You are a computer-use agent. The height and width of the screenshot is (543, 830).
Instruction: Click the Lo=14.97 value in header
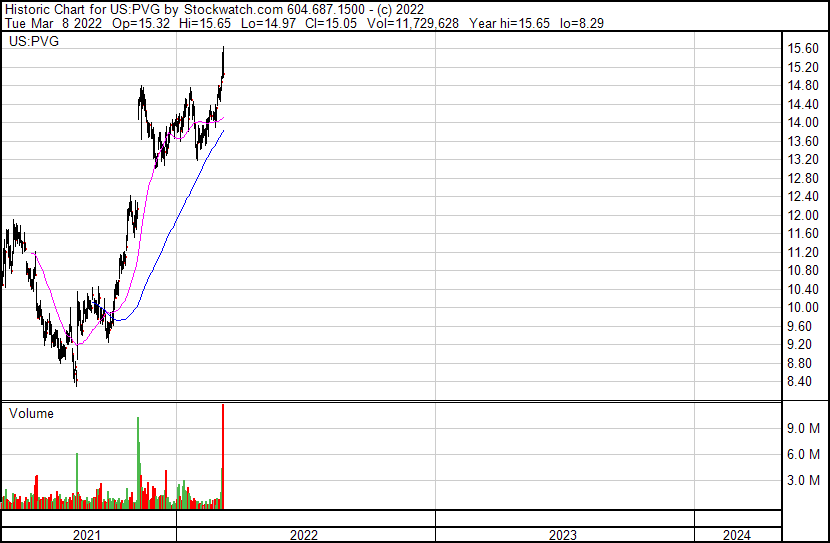(268, 23)
